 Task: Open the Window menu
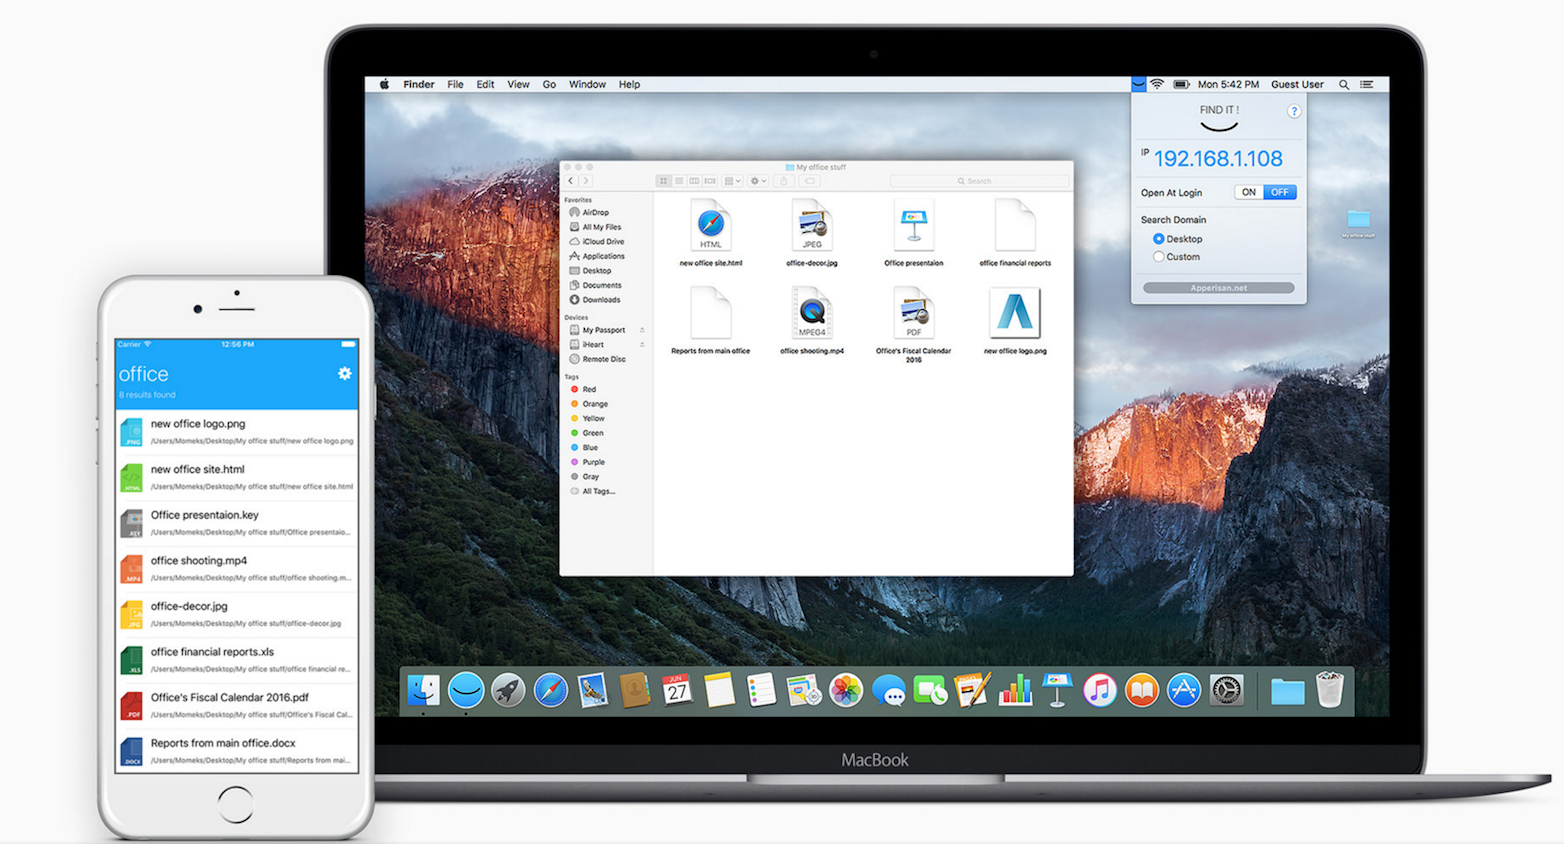(587, 84)
